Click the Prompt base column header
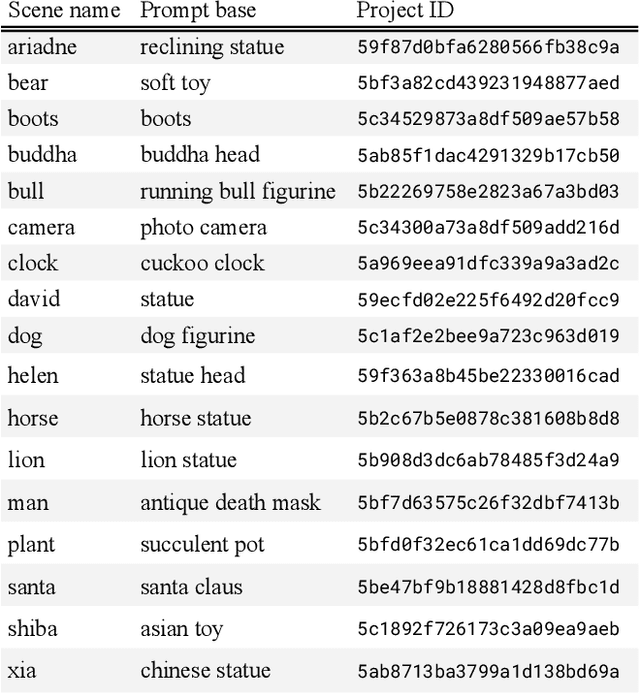 (x=198, y=11)
